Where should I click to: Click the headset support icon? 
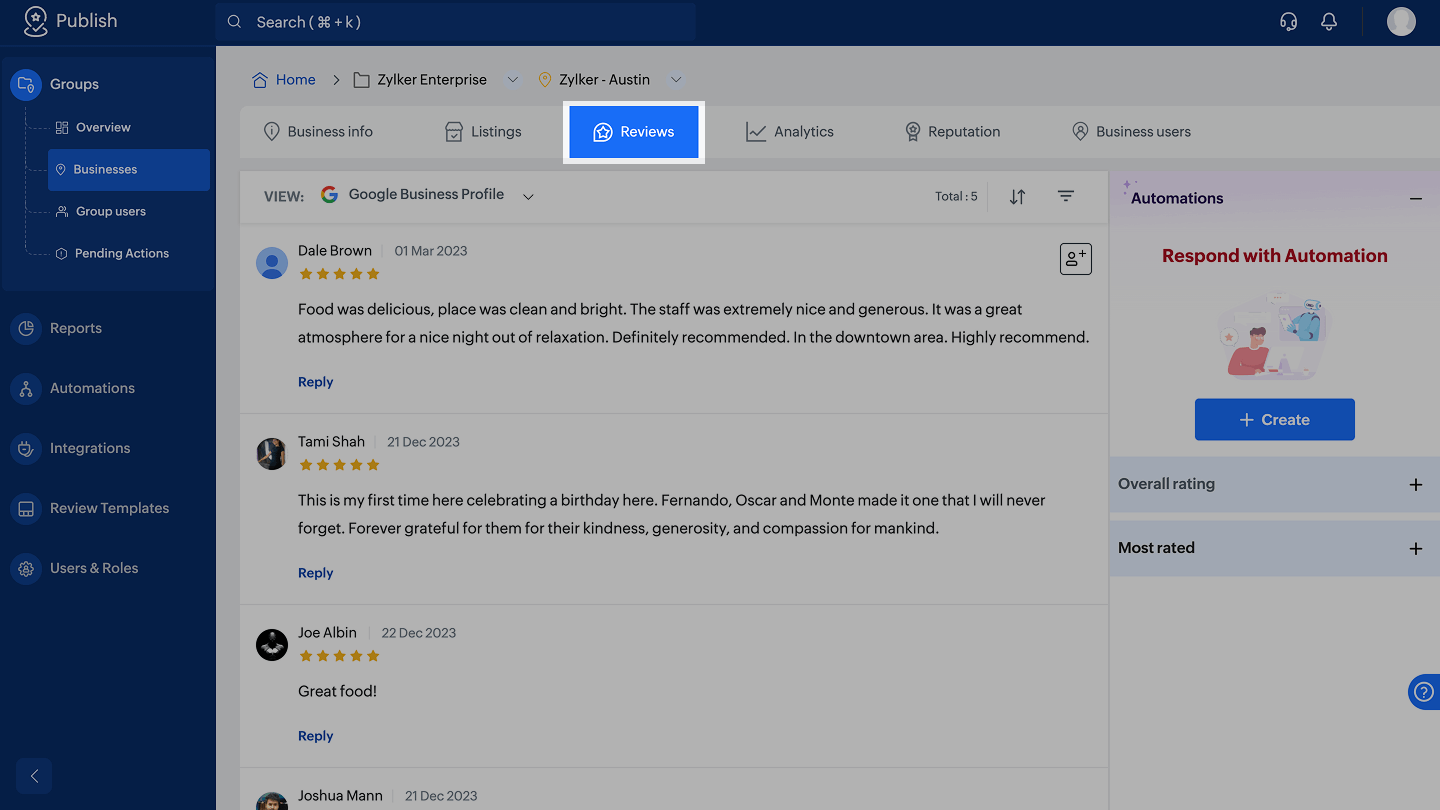coord(1289,22)
